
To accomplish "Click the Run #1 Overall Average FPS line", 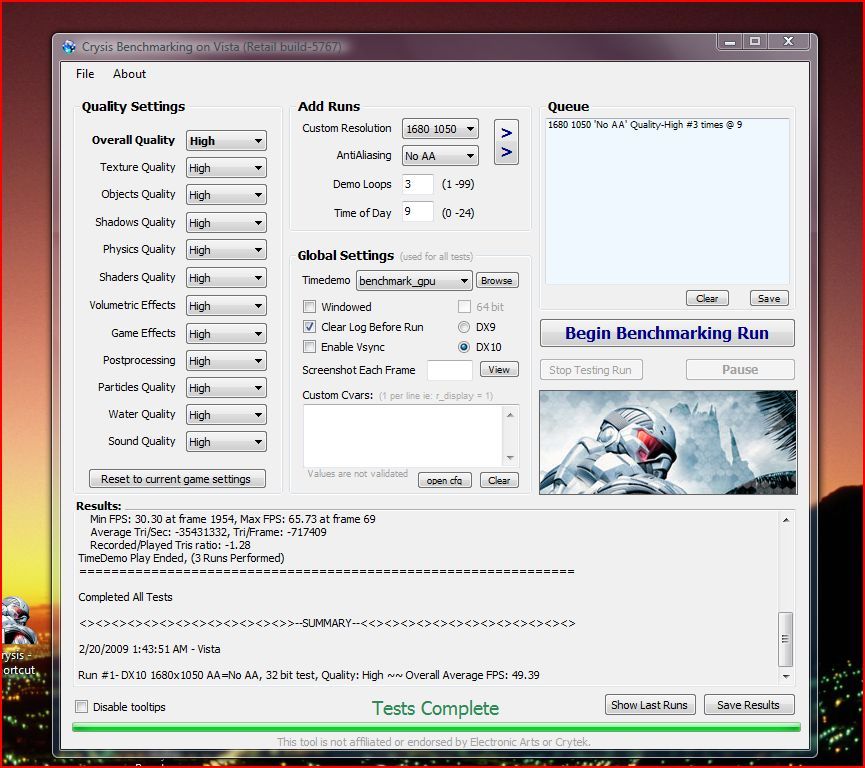I will pos(309,675).
